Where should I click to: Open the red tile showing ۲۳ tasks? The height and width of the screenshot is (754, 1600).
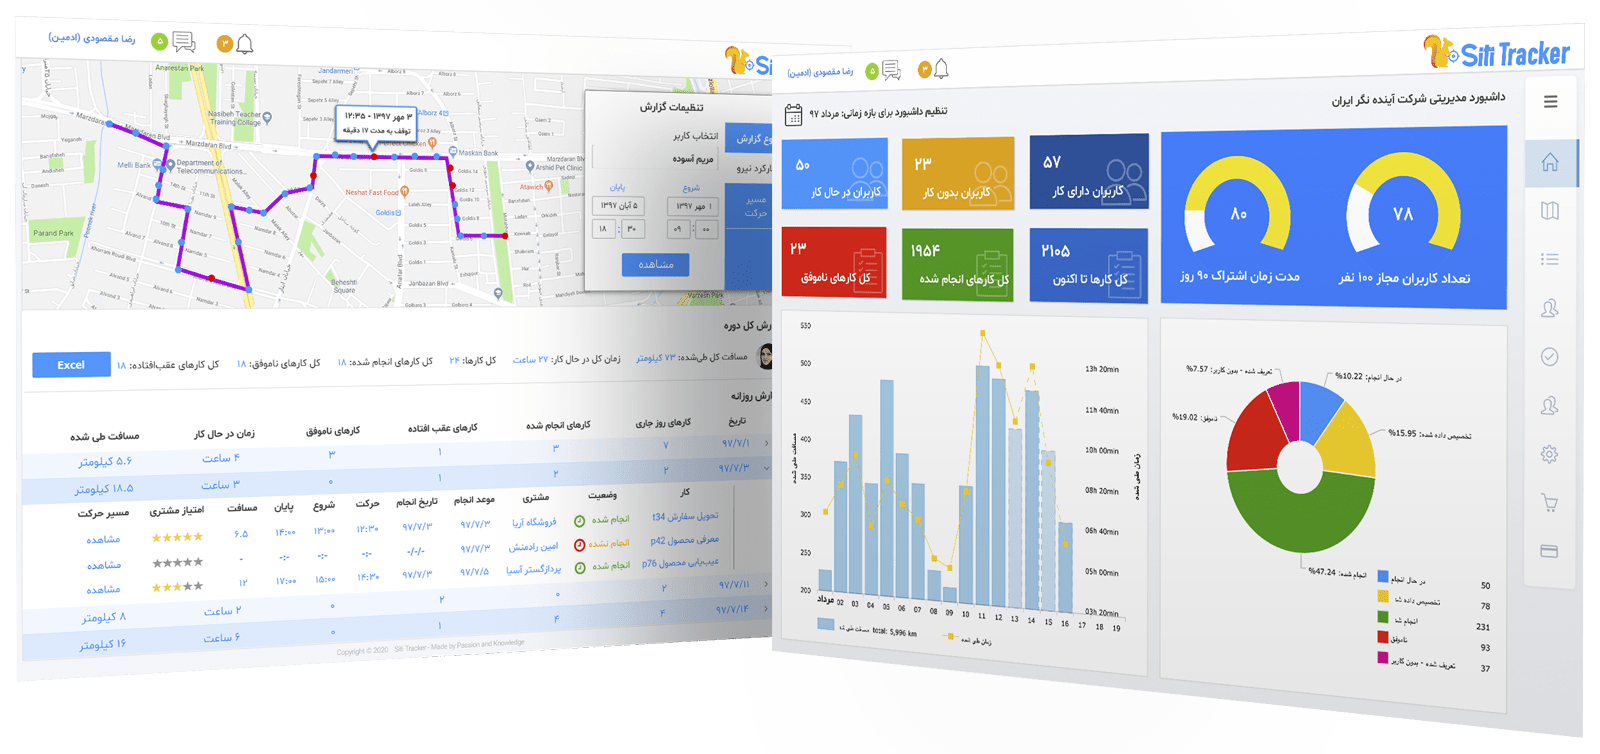[834, 262]
